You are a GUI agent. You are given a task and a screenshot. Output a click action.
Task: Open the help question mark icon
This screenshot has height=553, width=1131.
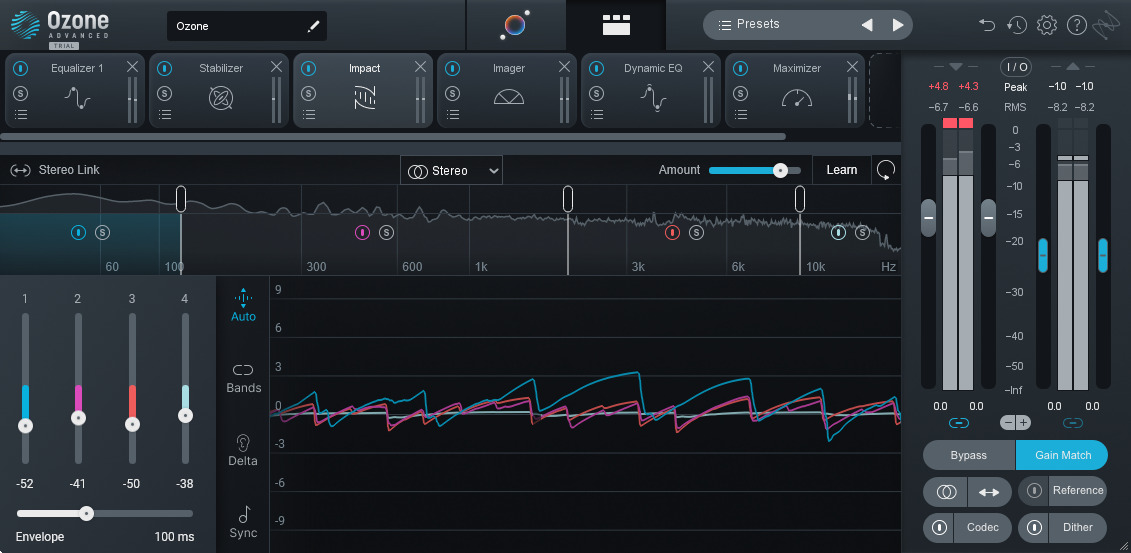[1077, 25]
